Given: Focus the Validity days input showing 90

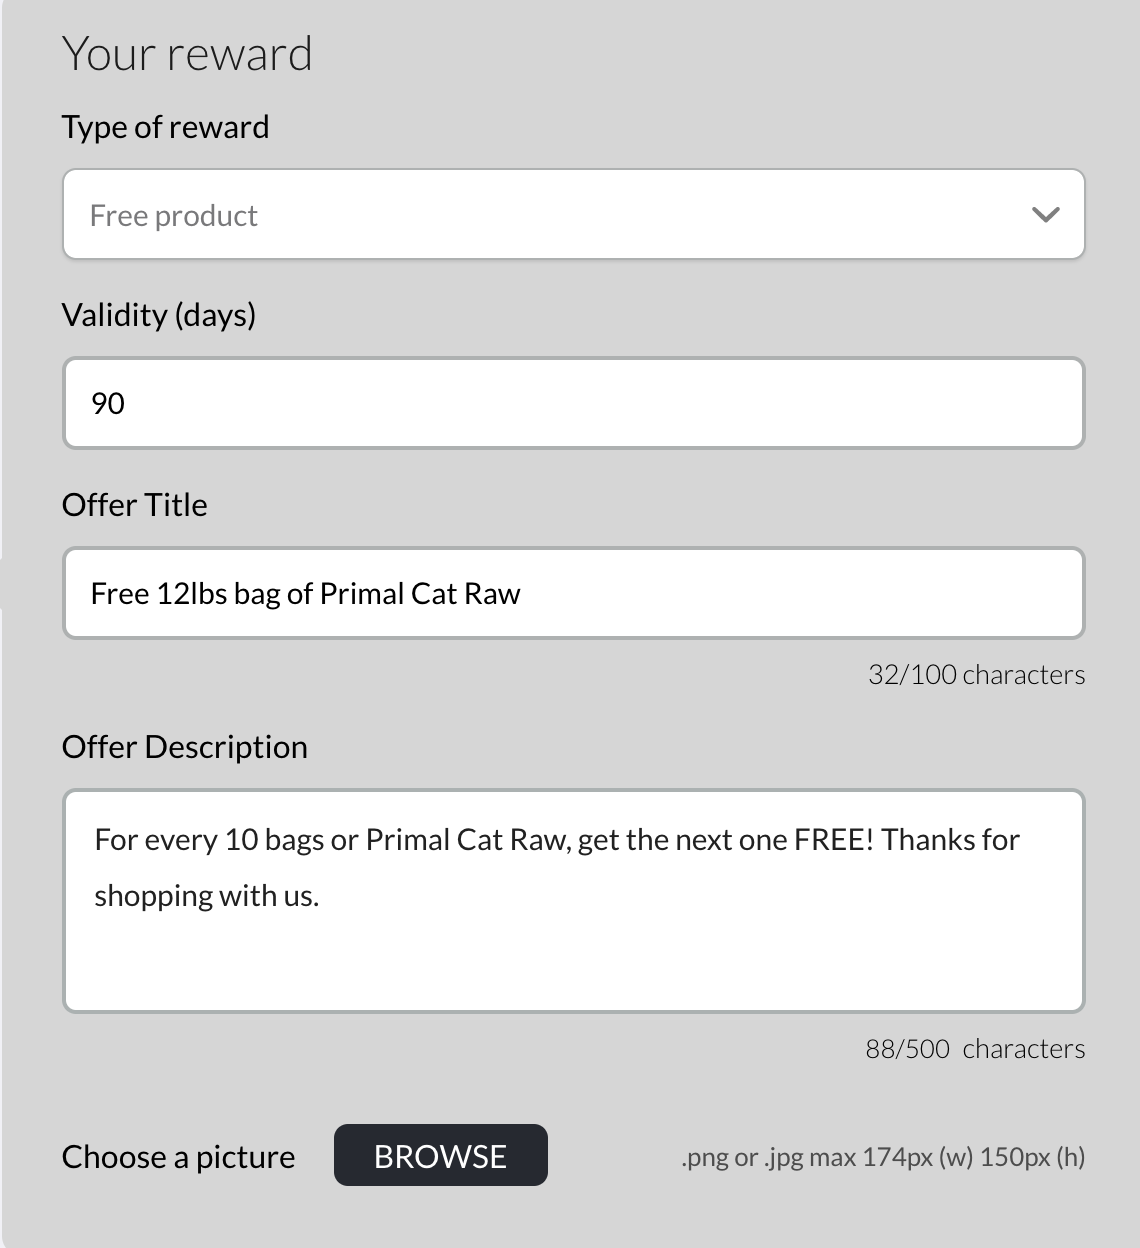Looking at the screenshot, I should [x=573, y=403].
